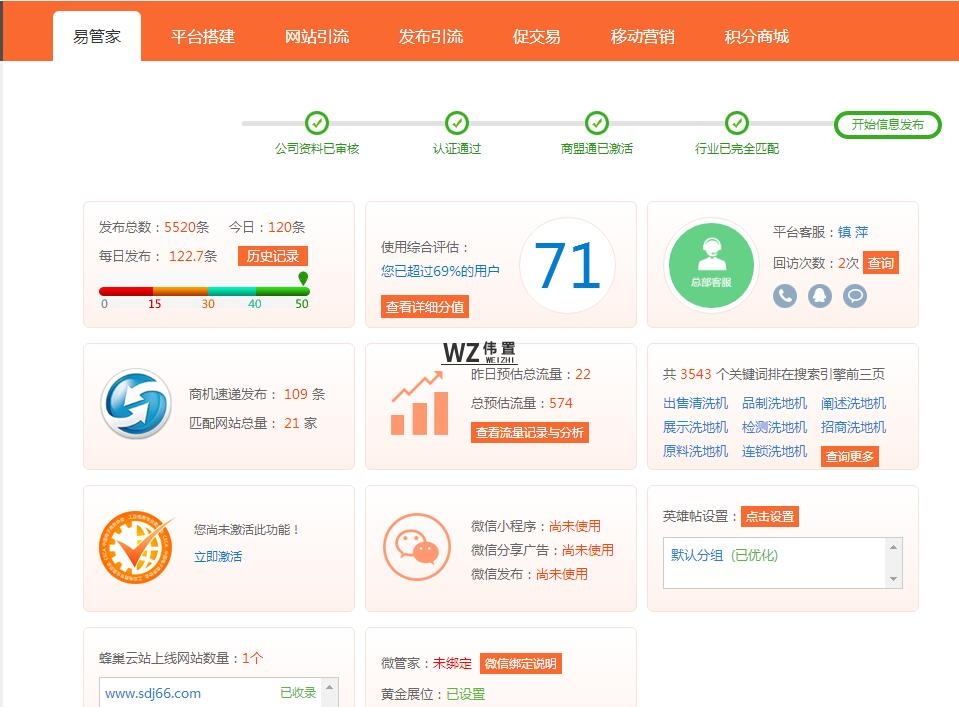This screenshot has height=707, width=959.
Task: Switch to the 平台搭建 tab
Action: pos(203,37)
